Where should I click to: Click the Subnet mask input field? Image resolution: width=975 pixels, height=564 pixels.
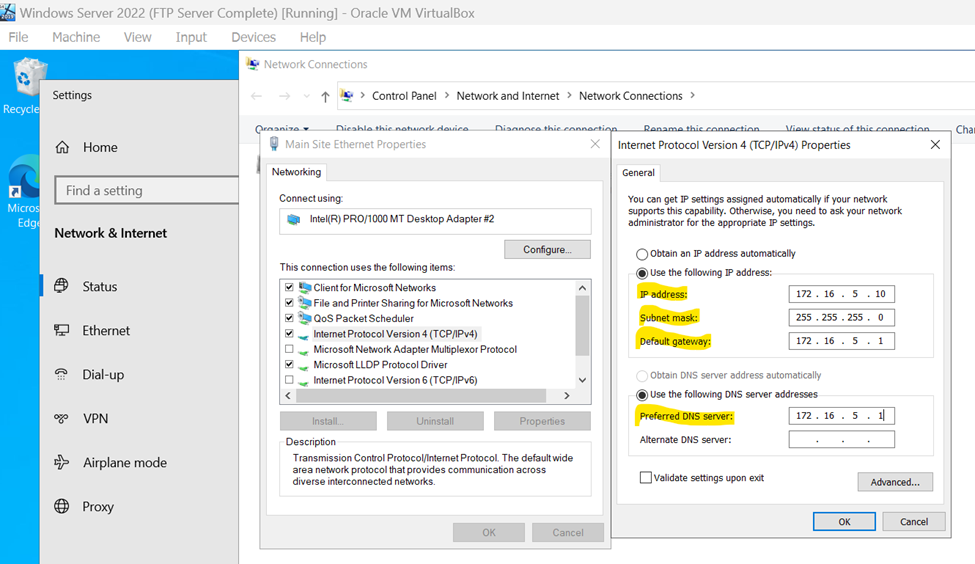[x=841, y=317]
